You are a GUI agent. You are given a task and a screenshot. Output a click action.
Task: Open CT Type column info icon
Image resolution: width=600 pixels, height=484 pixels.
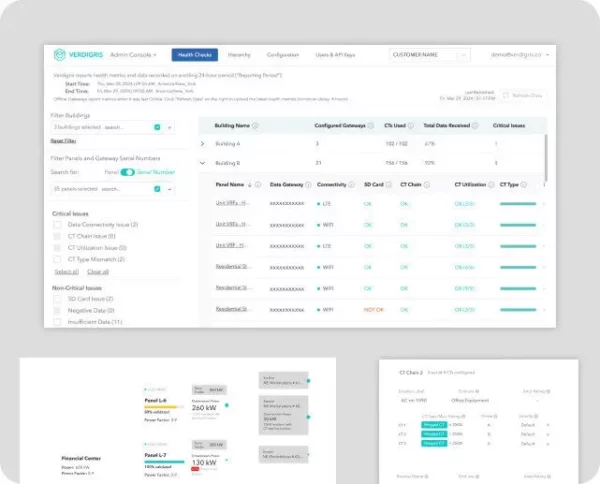point(523,185)
